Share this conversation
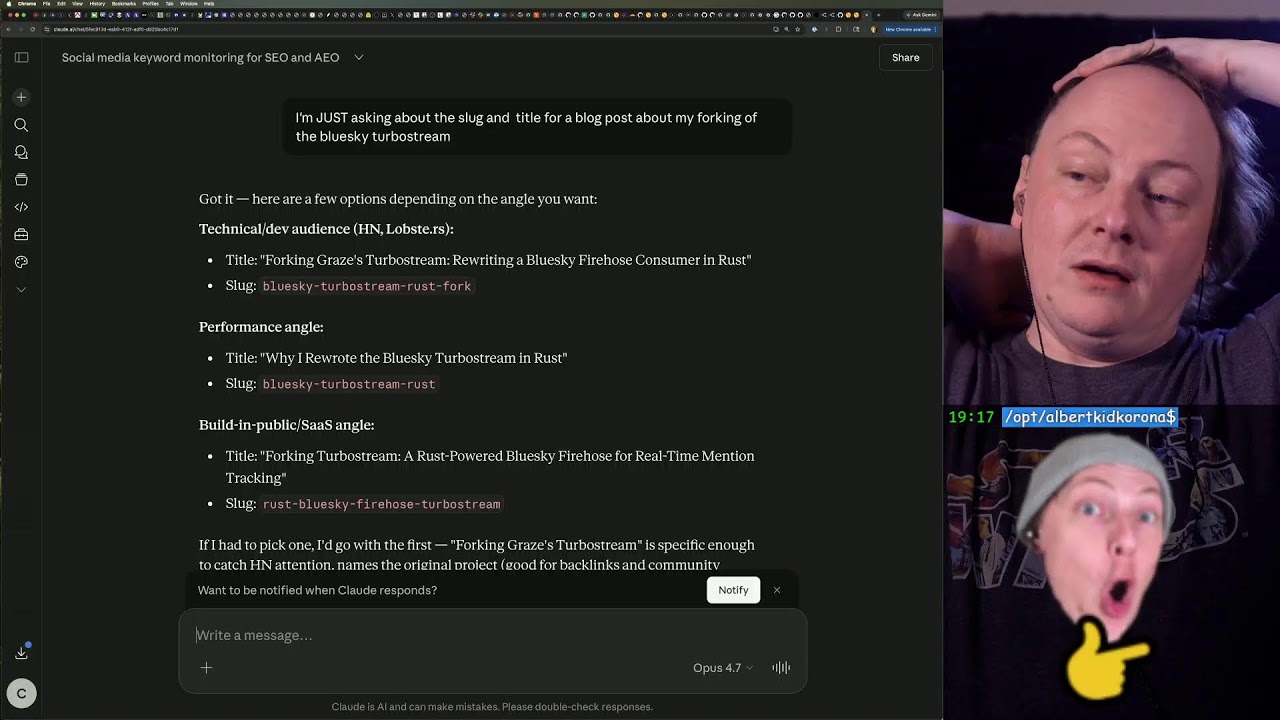Viewport: 1280px width, 720px height. (905, 58)
